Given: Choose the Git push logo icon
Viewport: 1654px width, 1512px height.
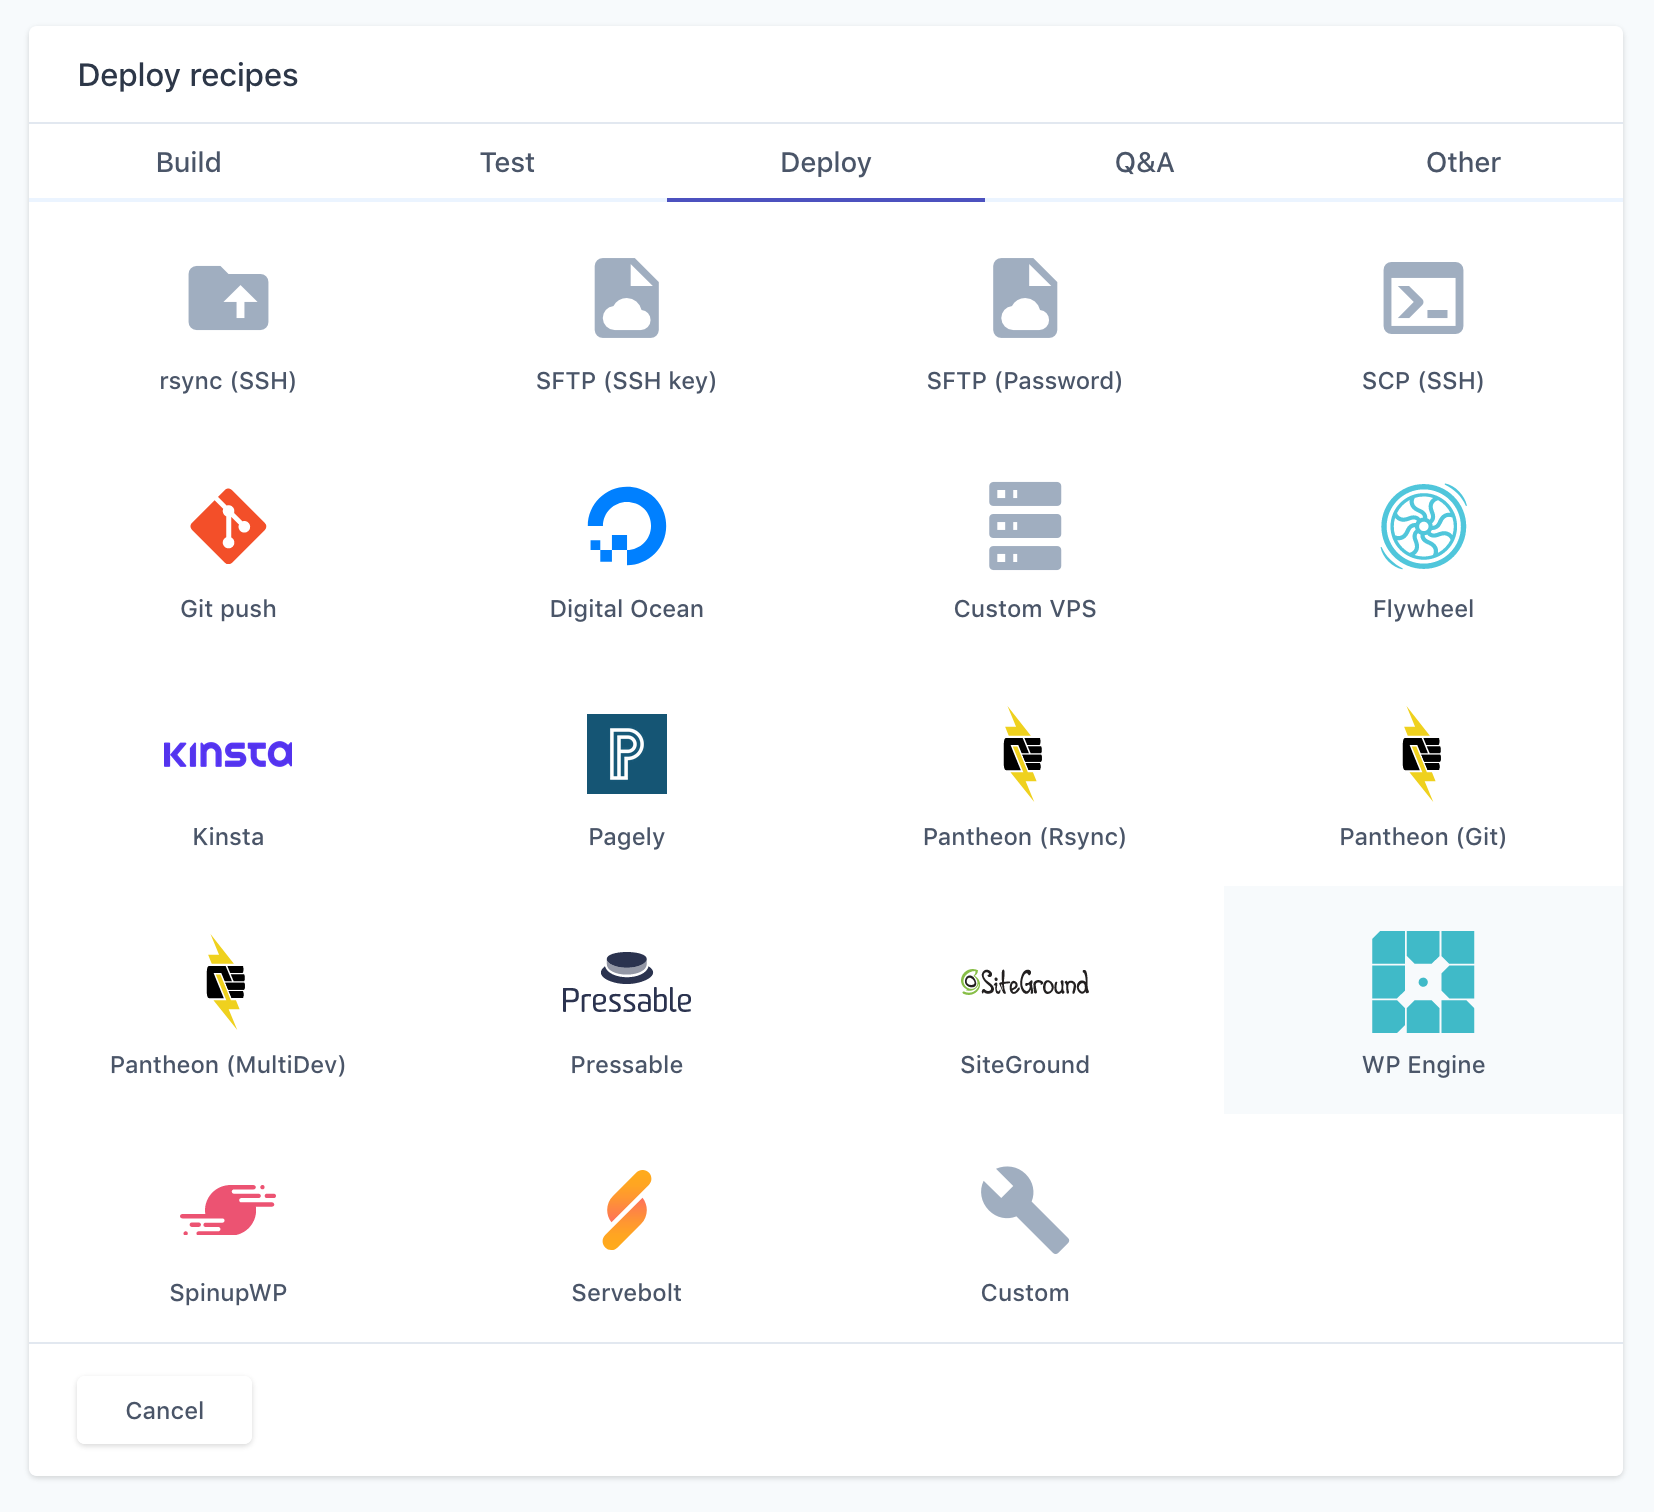Looking at the screenshot, I should [x=228, y=526].
